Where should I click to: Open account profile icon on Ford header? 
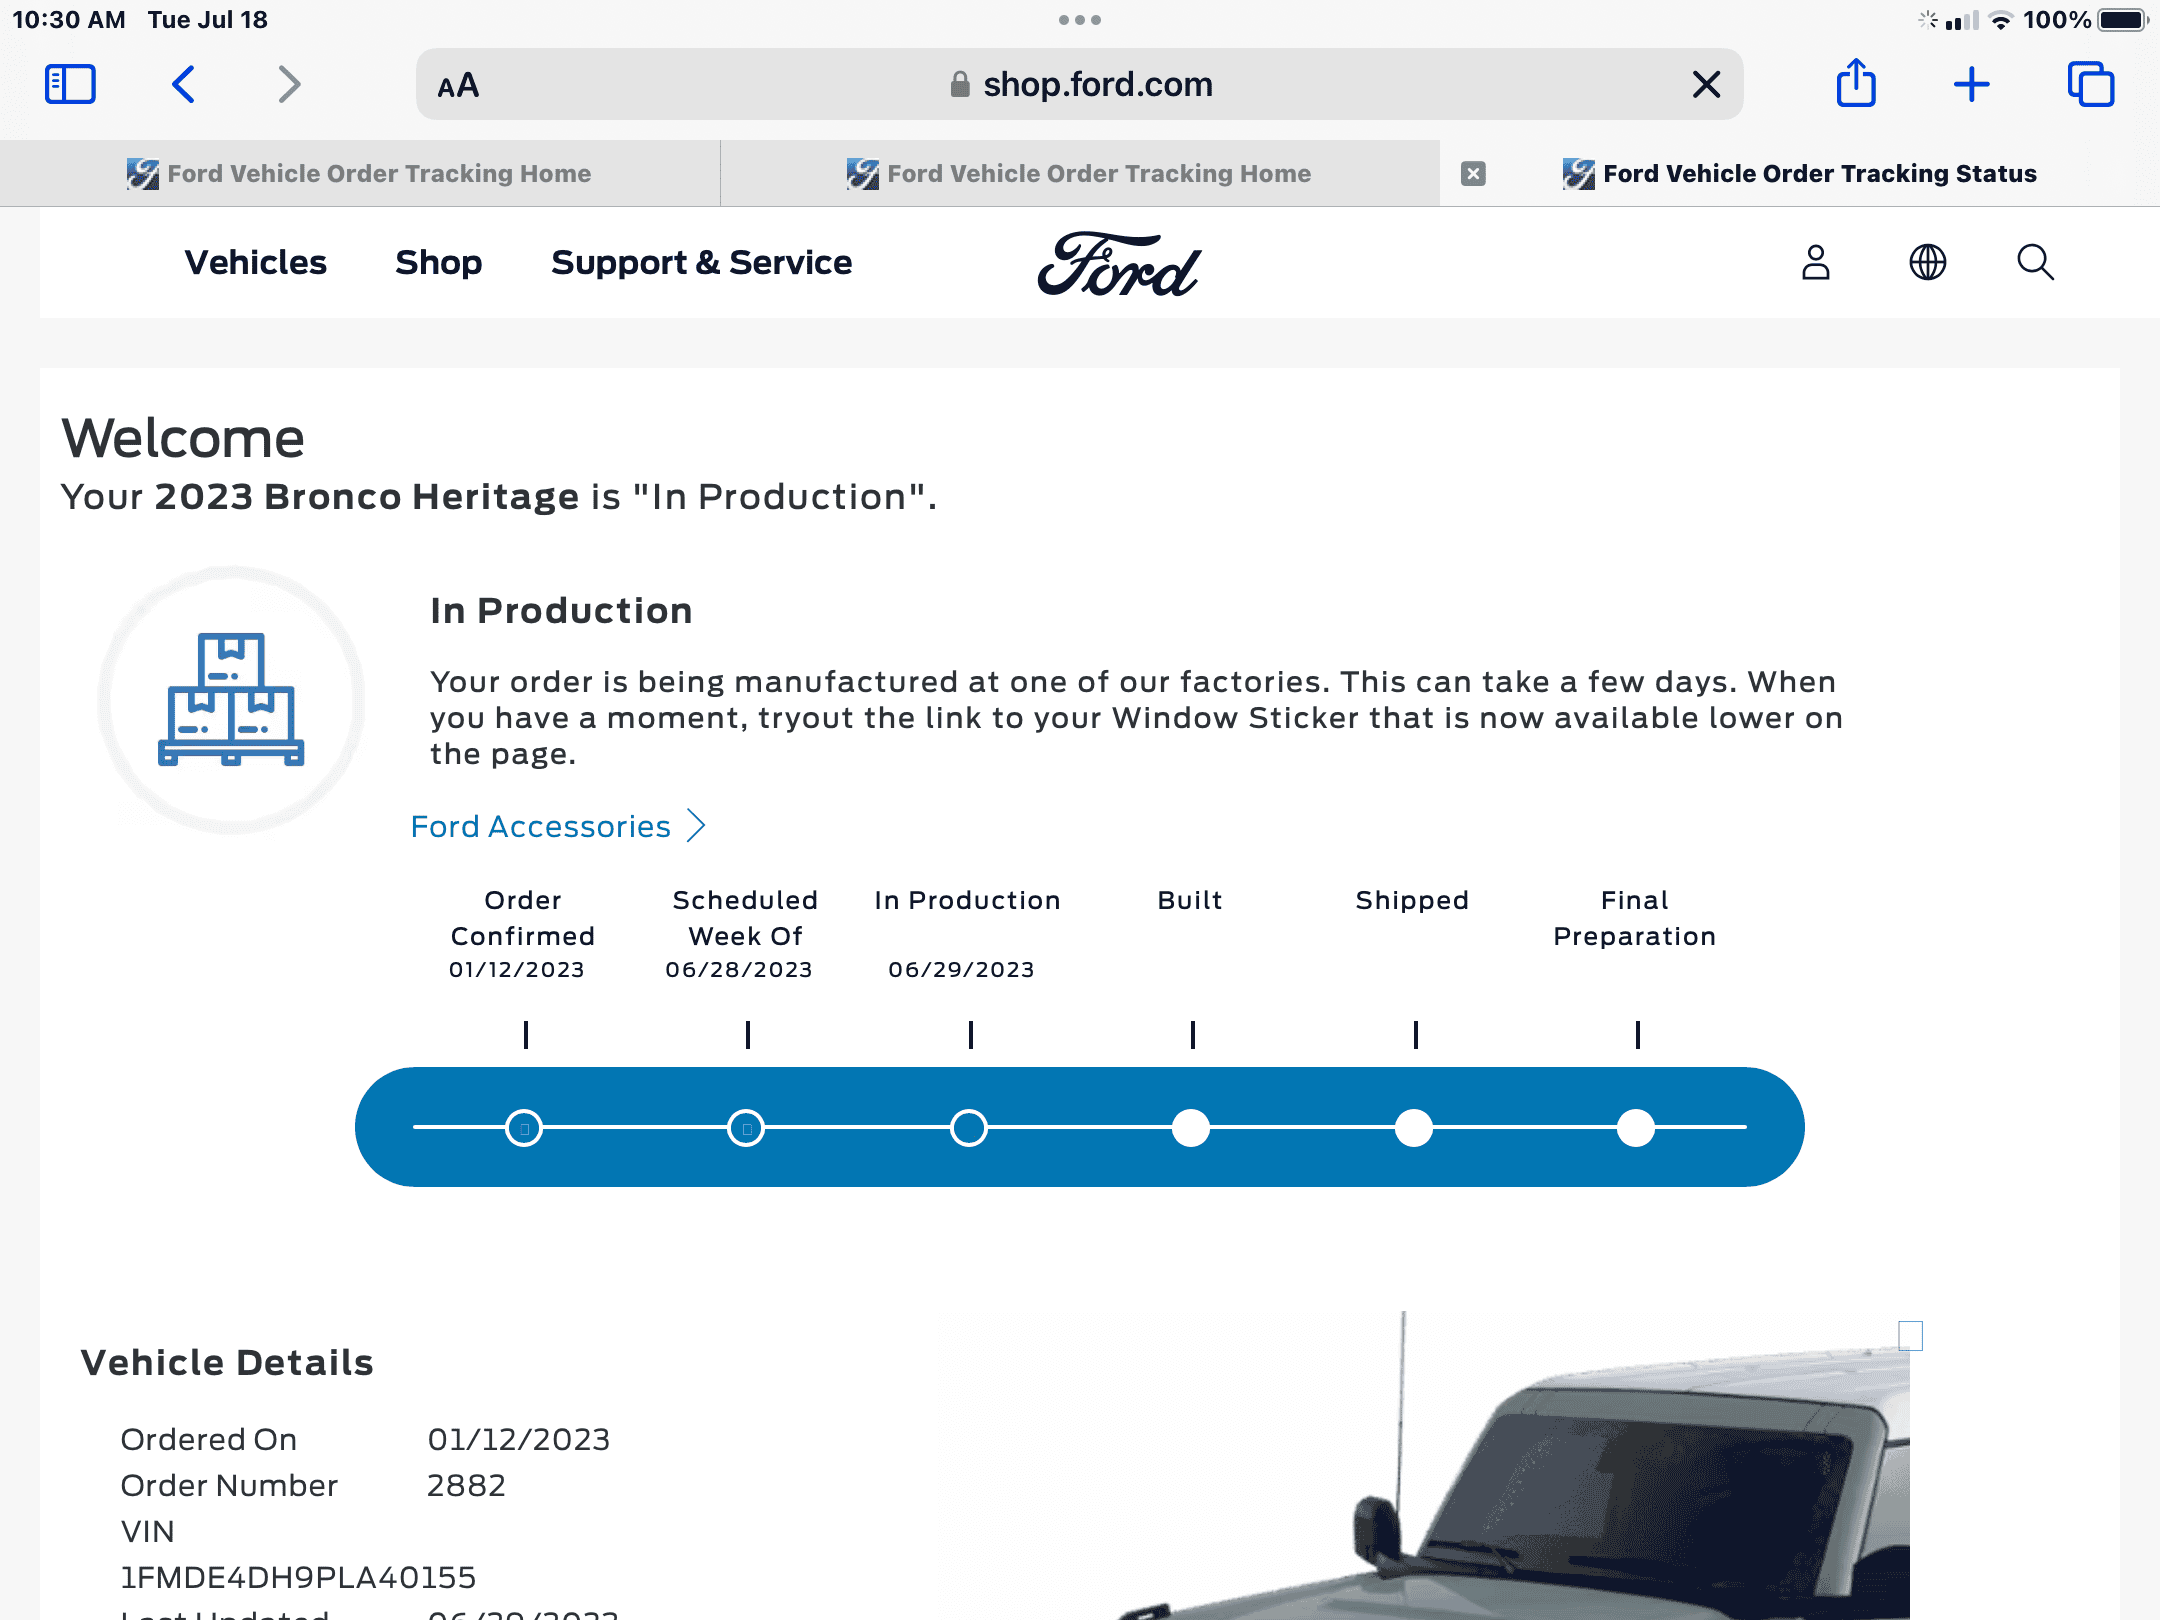coord(1816,263)
